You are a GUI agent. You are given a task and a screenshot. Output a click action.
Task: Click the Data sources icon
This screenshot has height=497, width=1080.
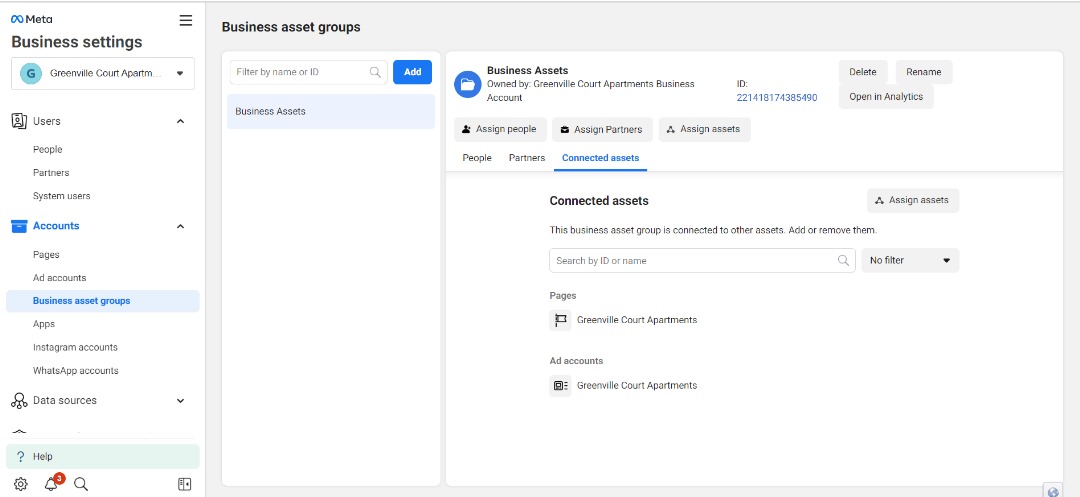(19, 401)
